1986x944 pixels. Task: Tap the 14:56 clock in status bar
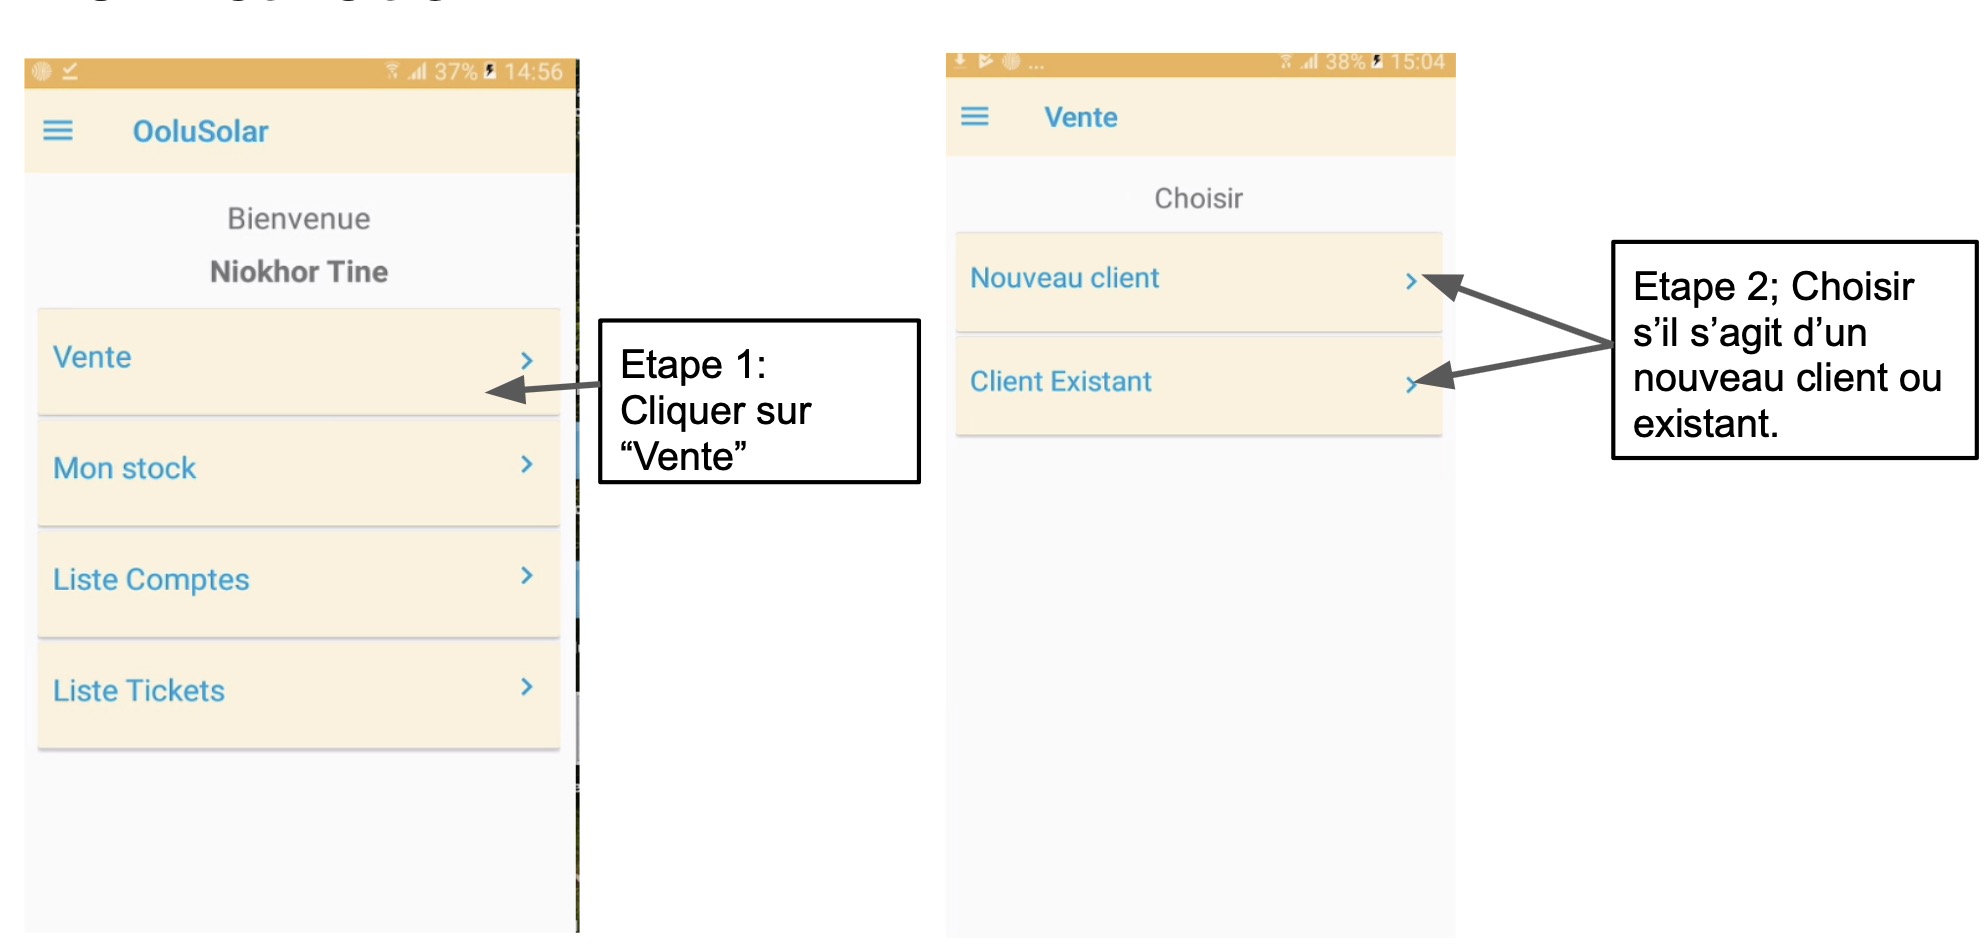click(x=533, y=71)
